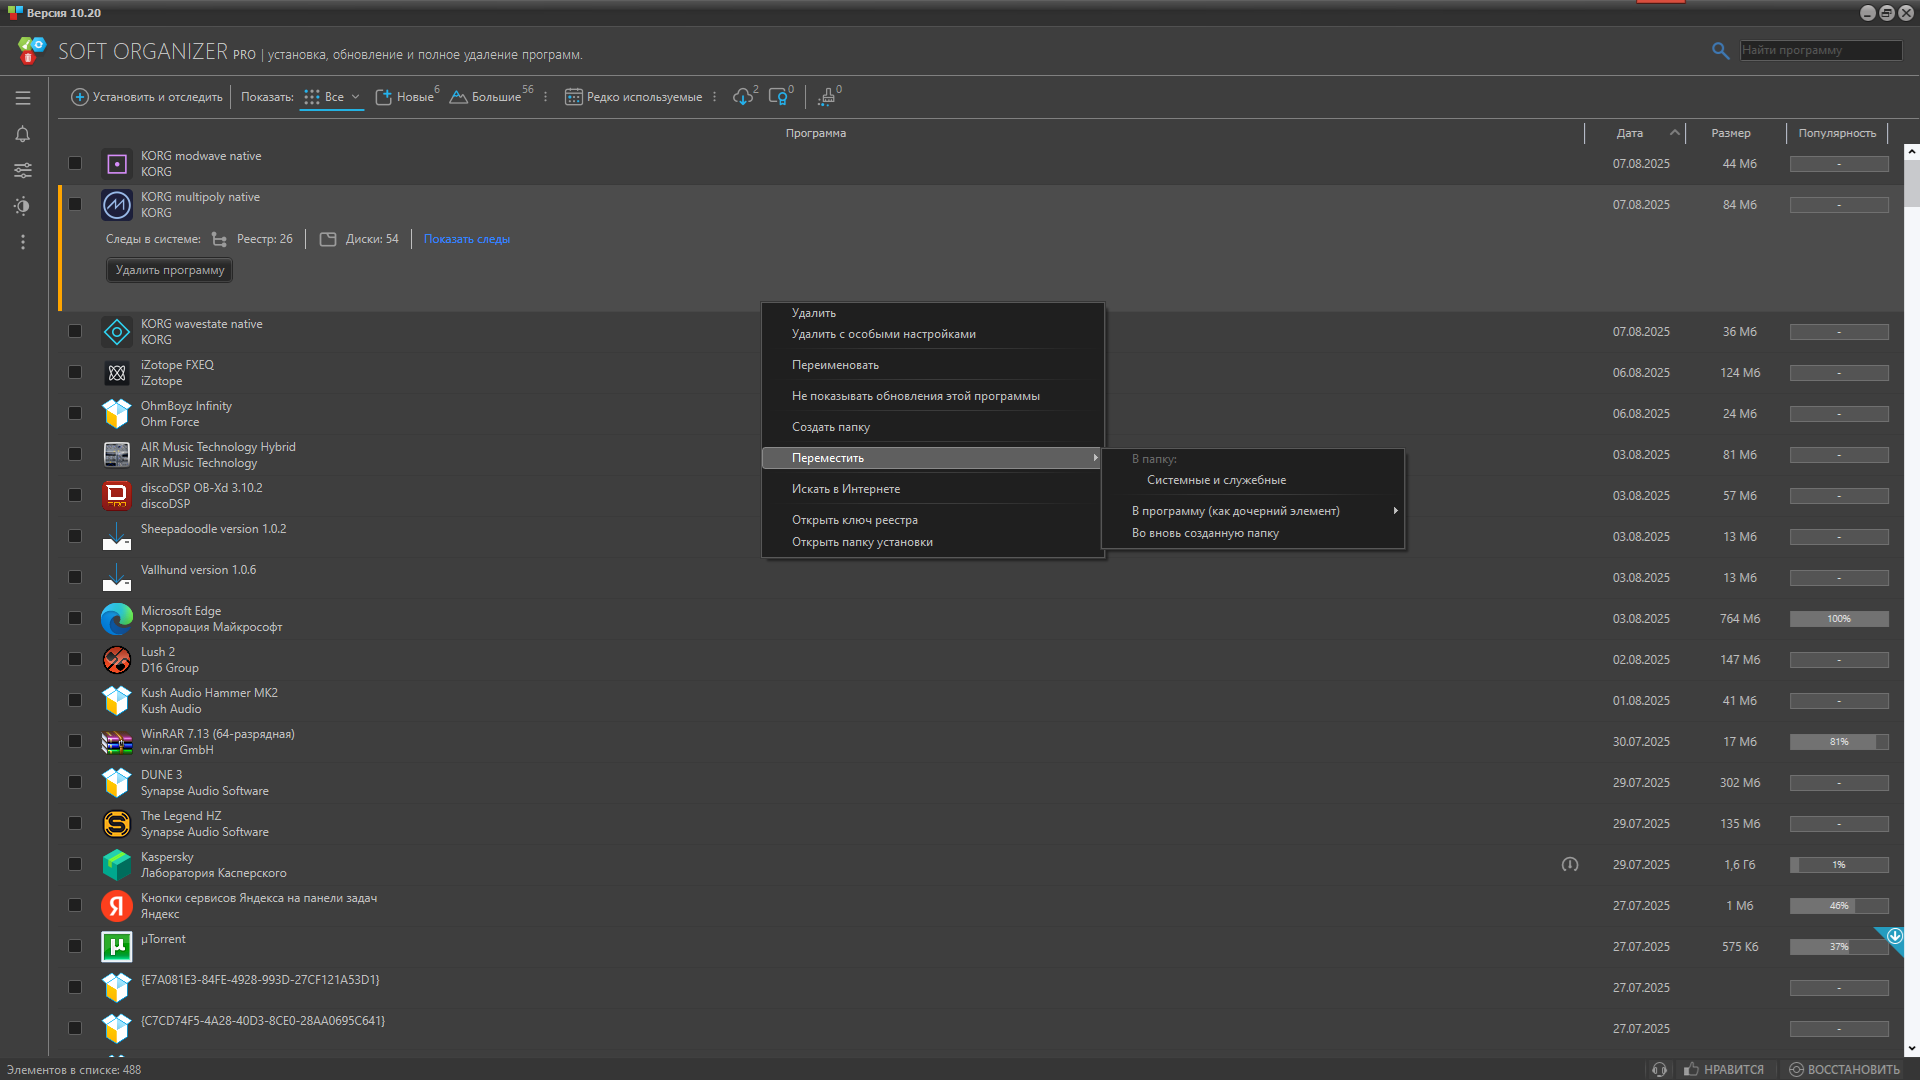1920x1080 pixels.
Task: Click Microsoft Edge 100% popularity bar
Action: point(1839,619)
